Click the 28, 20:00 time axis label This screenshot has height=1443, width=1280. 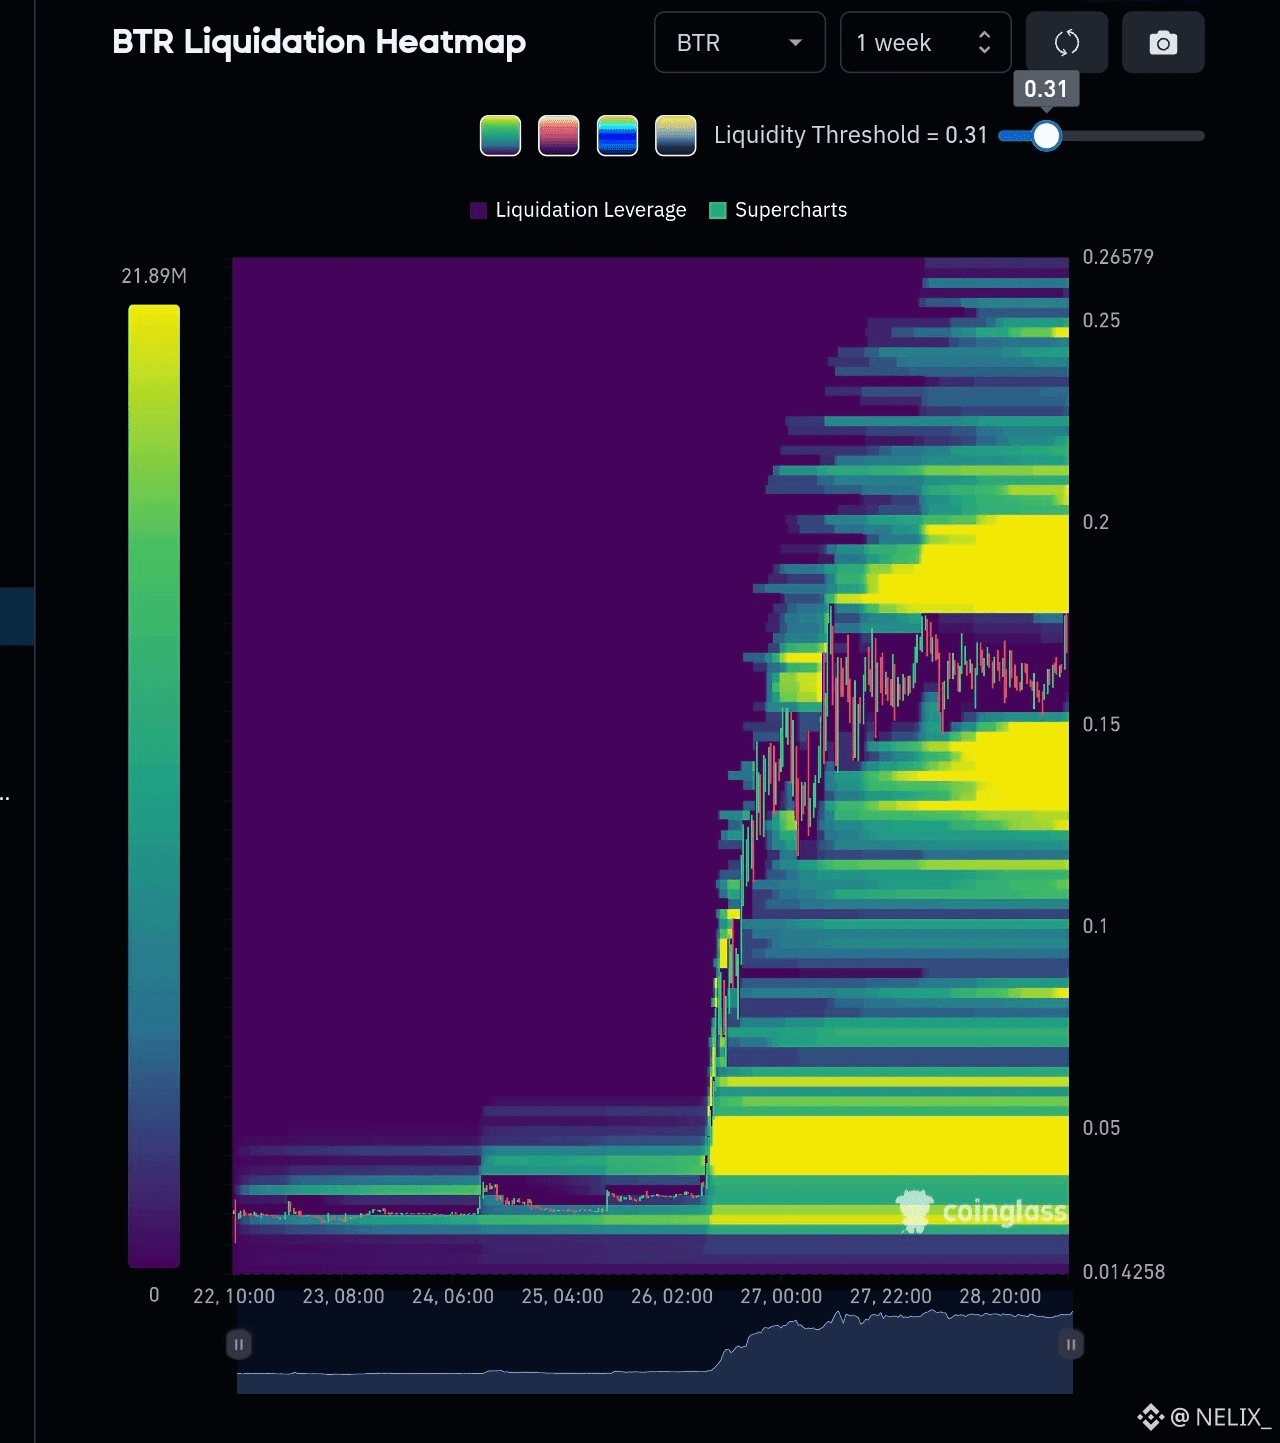click(1000, 1296)
